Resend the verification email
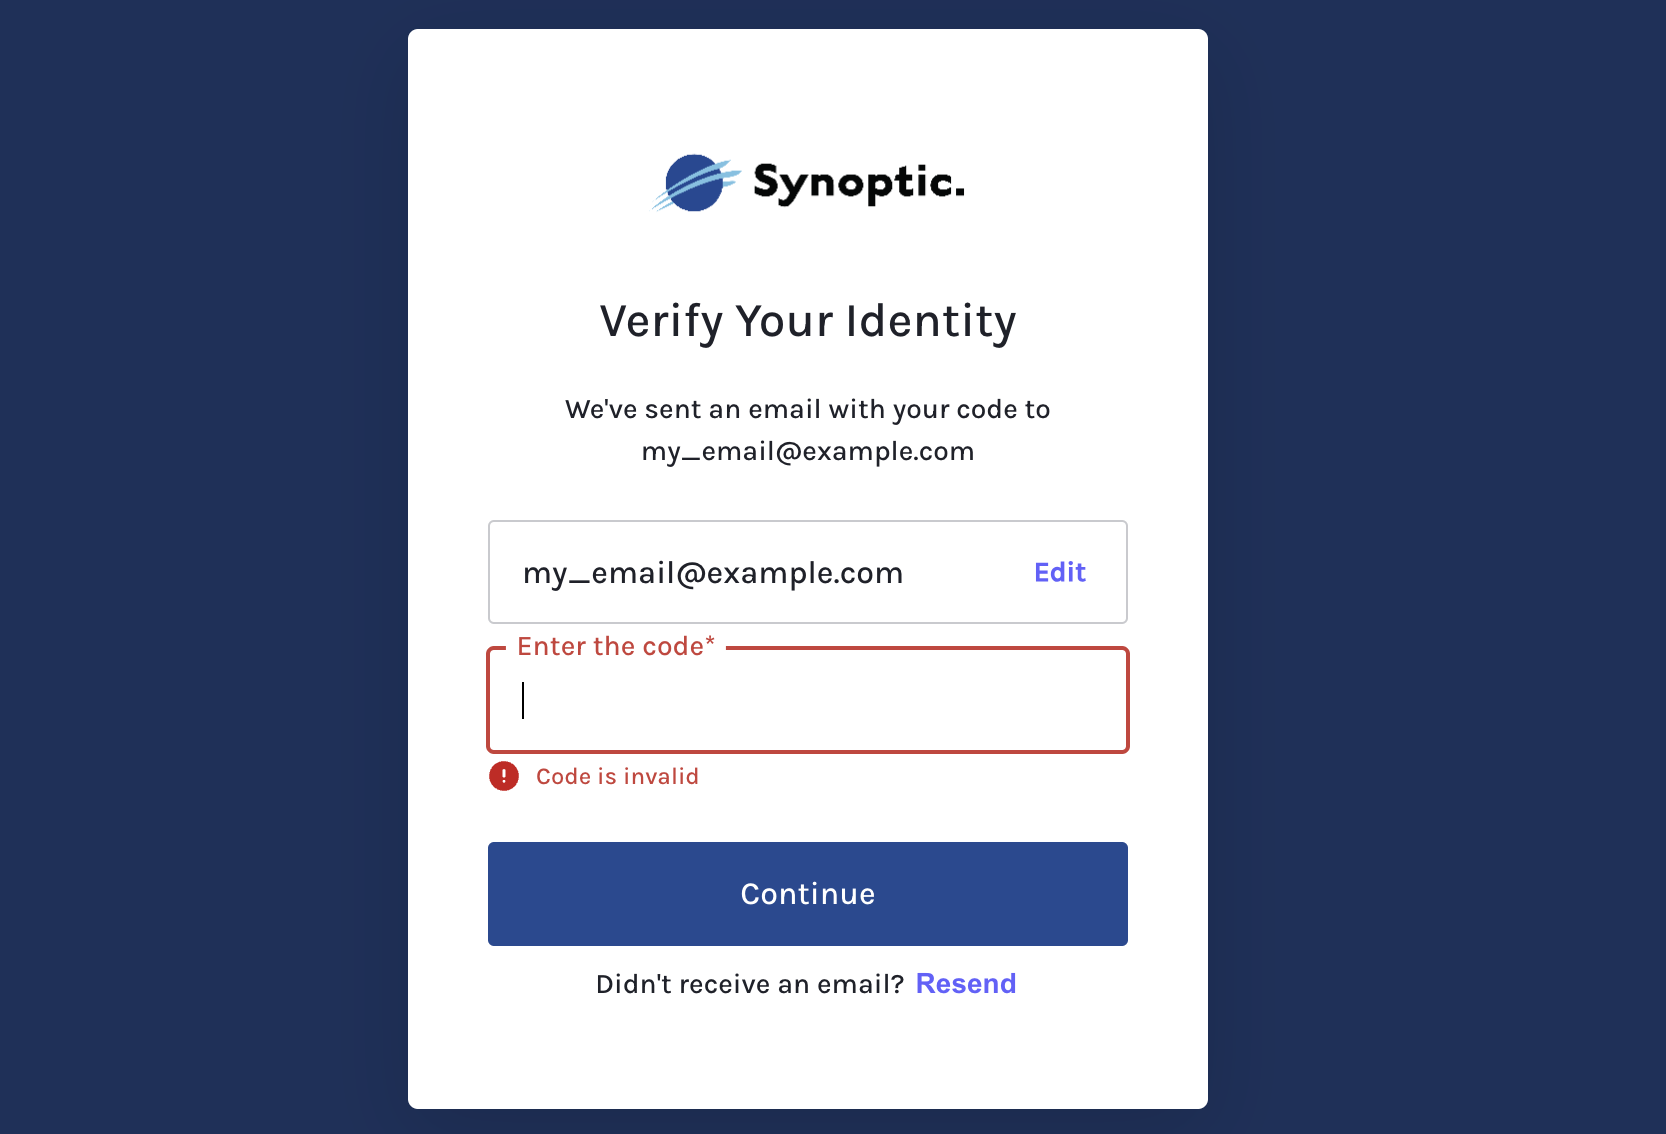Viewport: 1666px width, 1134px height. [x=965, y=984]
